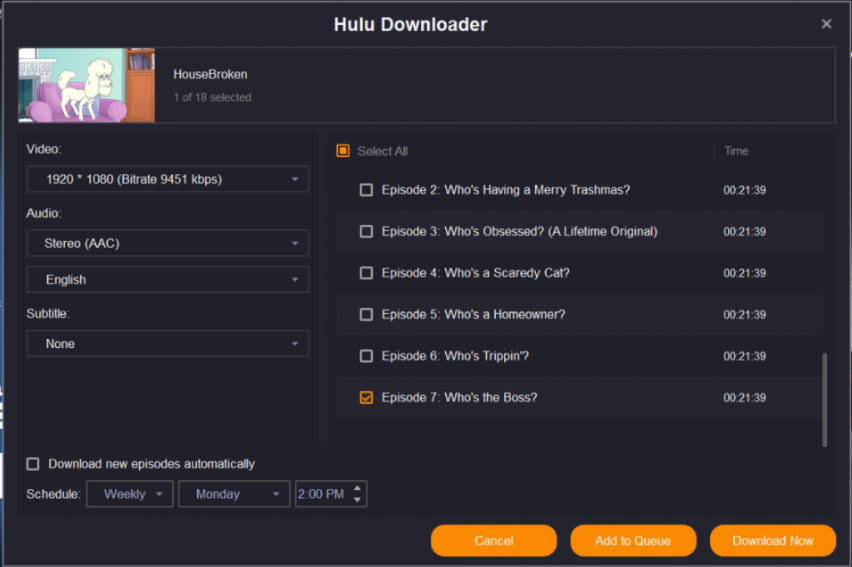Click Episode 5 duration 00:21:39
This screenshot has height=567, width=852.
tap(744, 315)
